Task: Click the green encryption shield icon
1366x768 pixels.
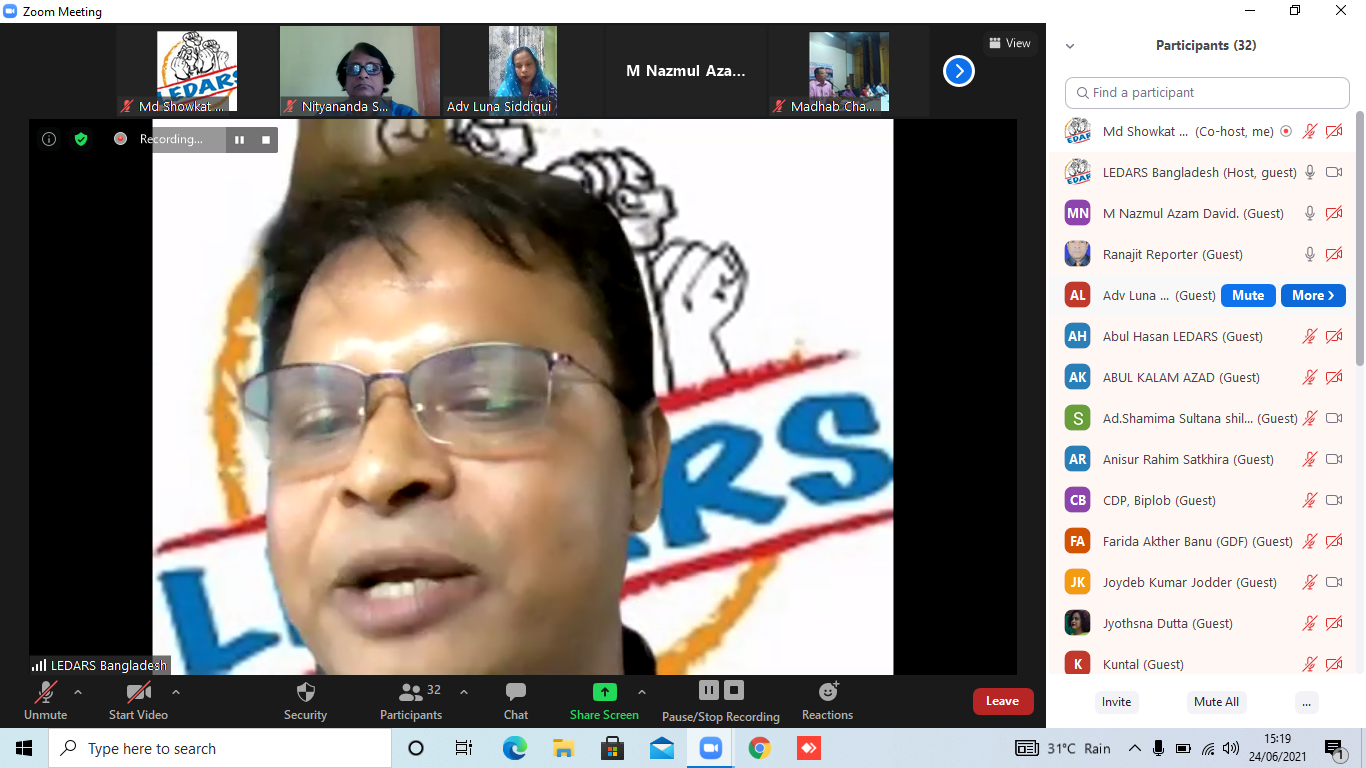Action: (x=81, y=139)
